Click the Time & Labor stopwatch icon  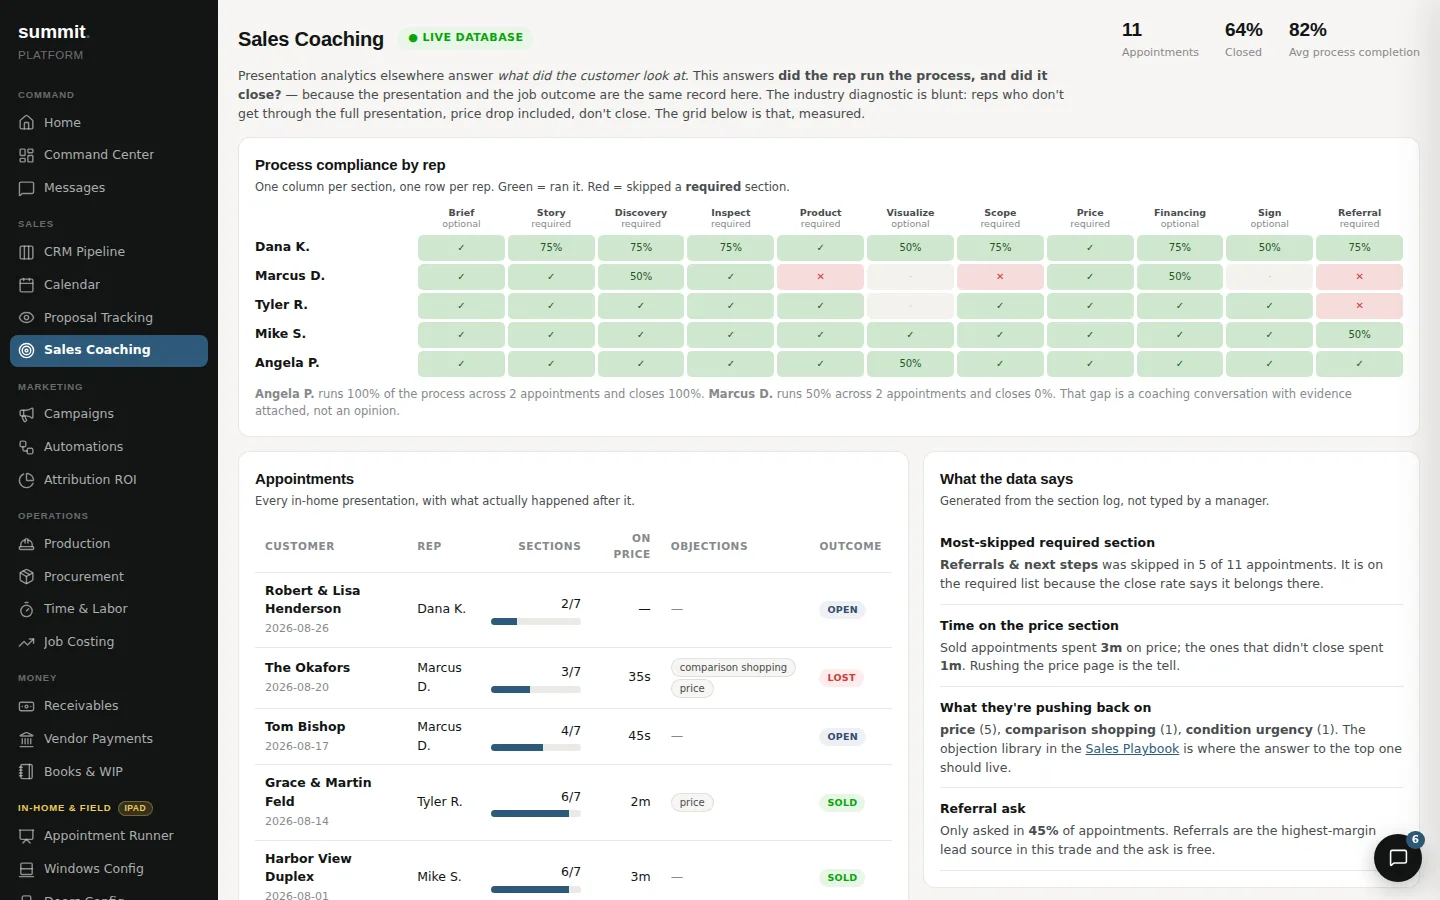27,609
